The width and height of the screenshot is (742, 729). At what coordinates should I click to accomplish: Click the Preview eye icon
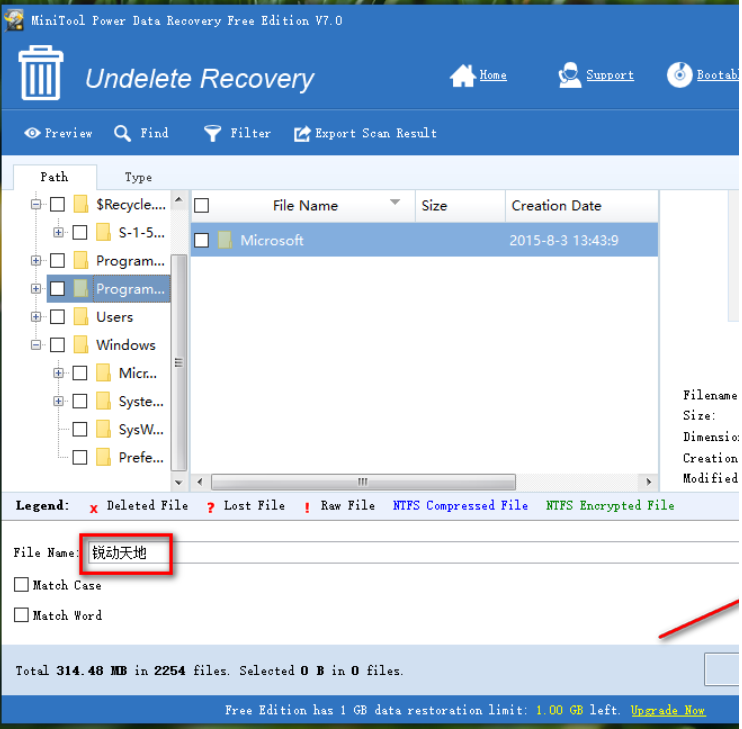pyautogui.click(x=32, y=133)
